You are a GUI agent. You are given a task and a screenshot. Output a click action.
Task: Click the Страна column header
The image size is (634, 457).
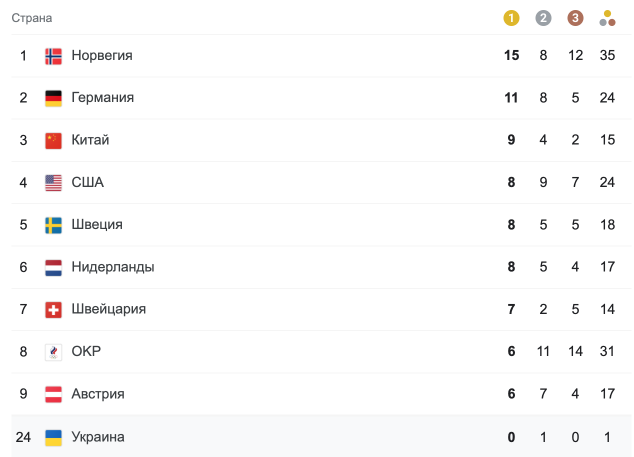32,18
